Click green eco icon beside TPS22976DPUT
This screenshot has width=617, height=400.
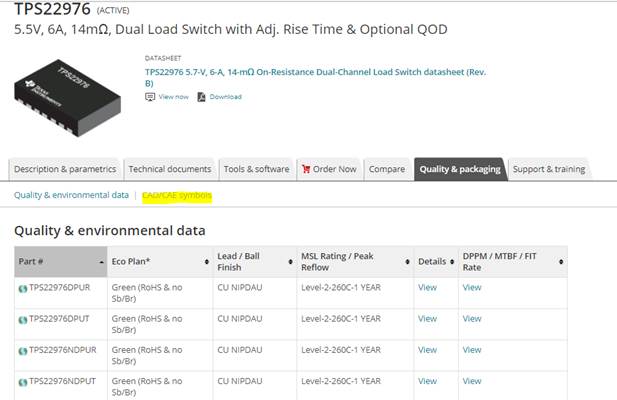click(x=23, y=320)
